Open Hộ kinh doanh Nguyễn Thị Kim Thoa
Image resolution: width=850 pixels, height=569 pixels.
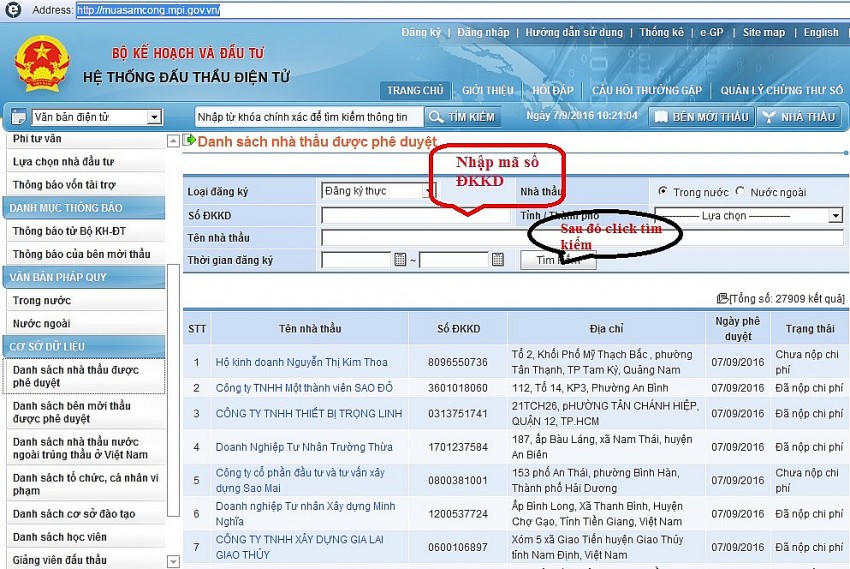click(301, 361)
